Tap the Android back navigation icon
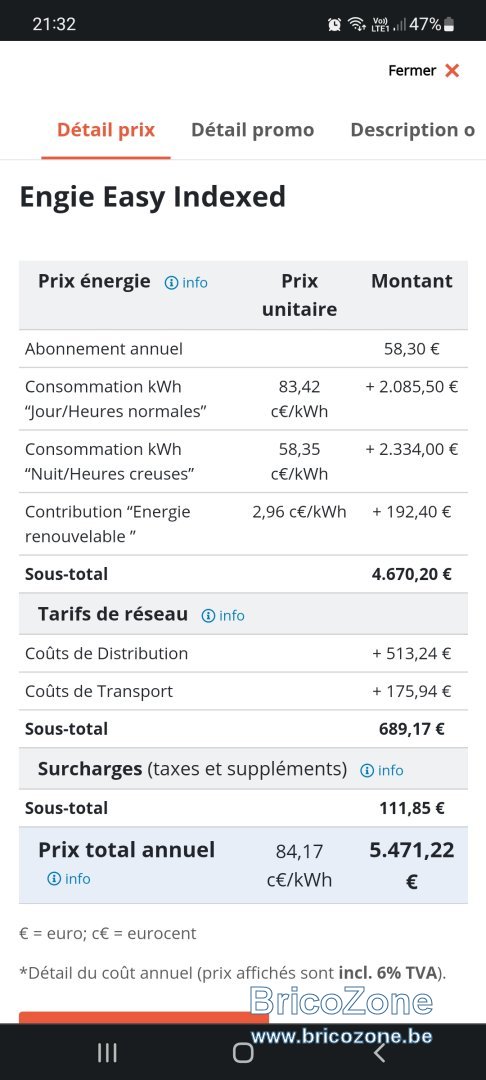Image resolution: width=486 pixels, height=1080 pixels. coord(378,1052)
